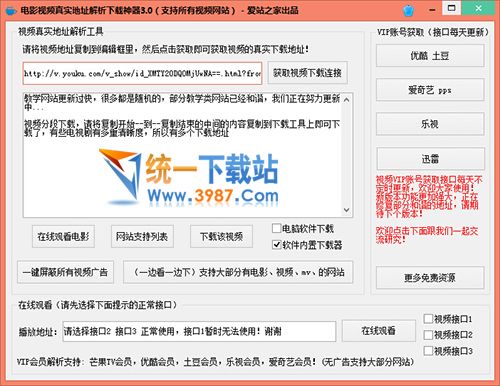Image resolution: width=500 pixels, height=386 pixels.
Task: Click the 一键屏蔽所有视频广告 button
Action: (65, 272)
